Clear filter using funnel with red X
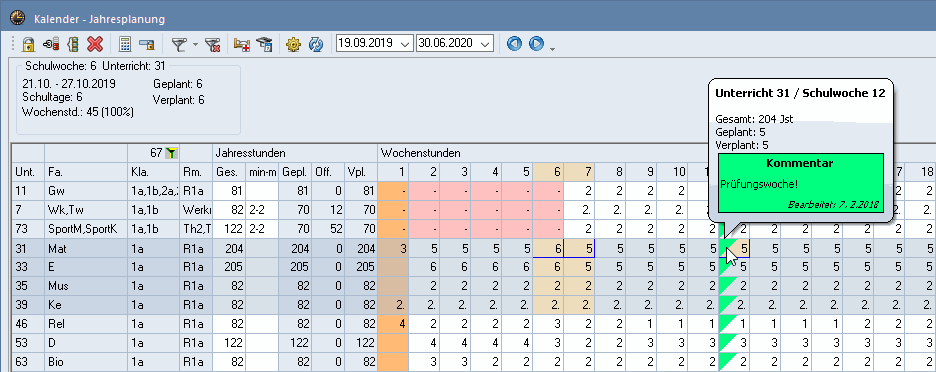The width and height of the screenshot is (936, 372). 213,44
